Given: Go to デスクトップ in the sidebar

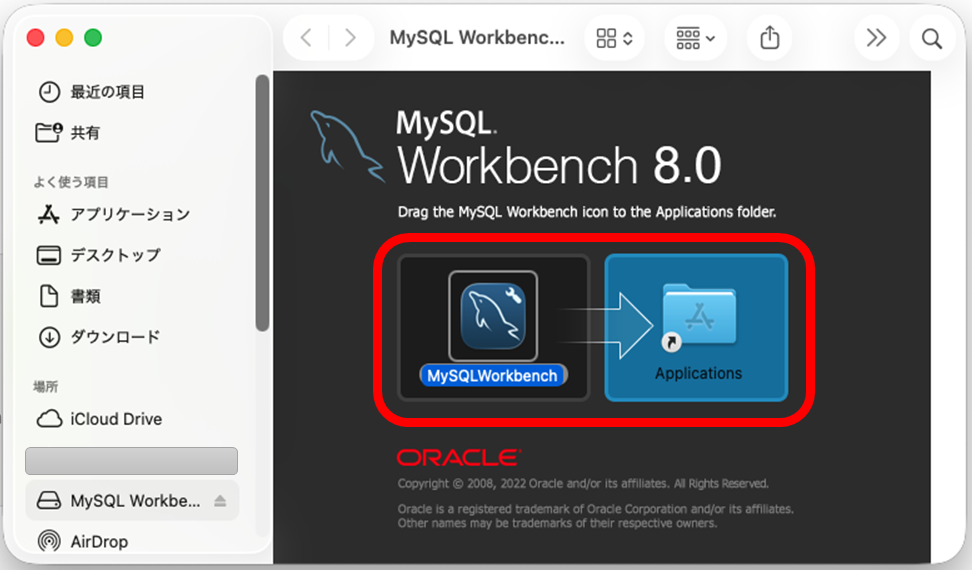Looking at the screenshot, I should click(114, 256).
